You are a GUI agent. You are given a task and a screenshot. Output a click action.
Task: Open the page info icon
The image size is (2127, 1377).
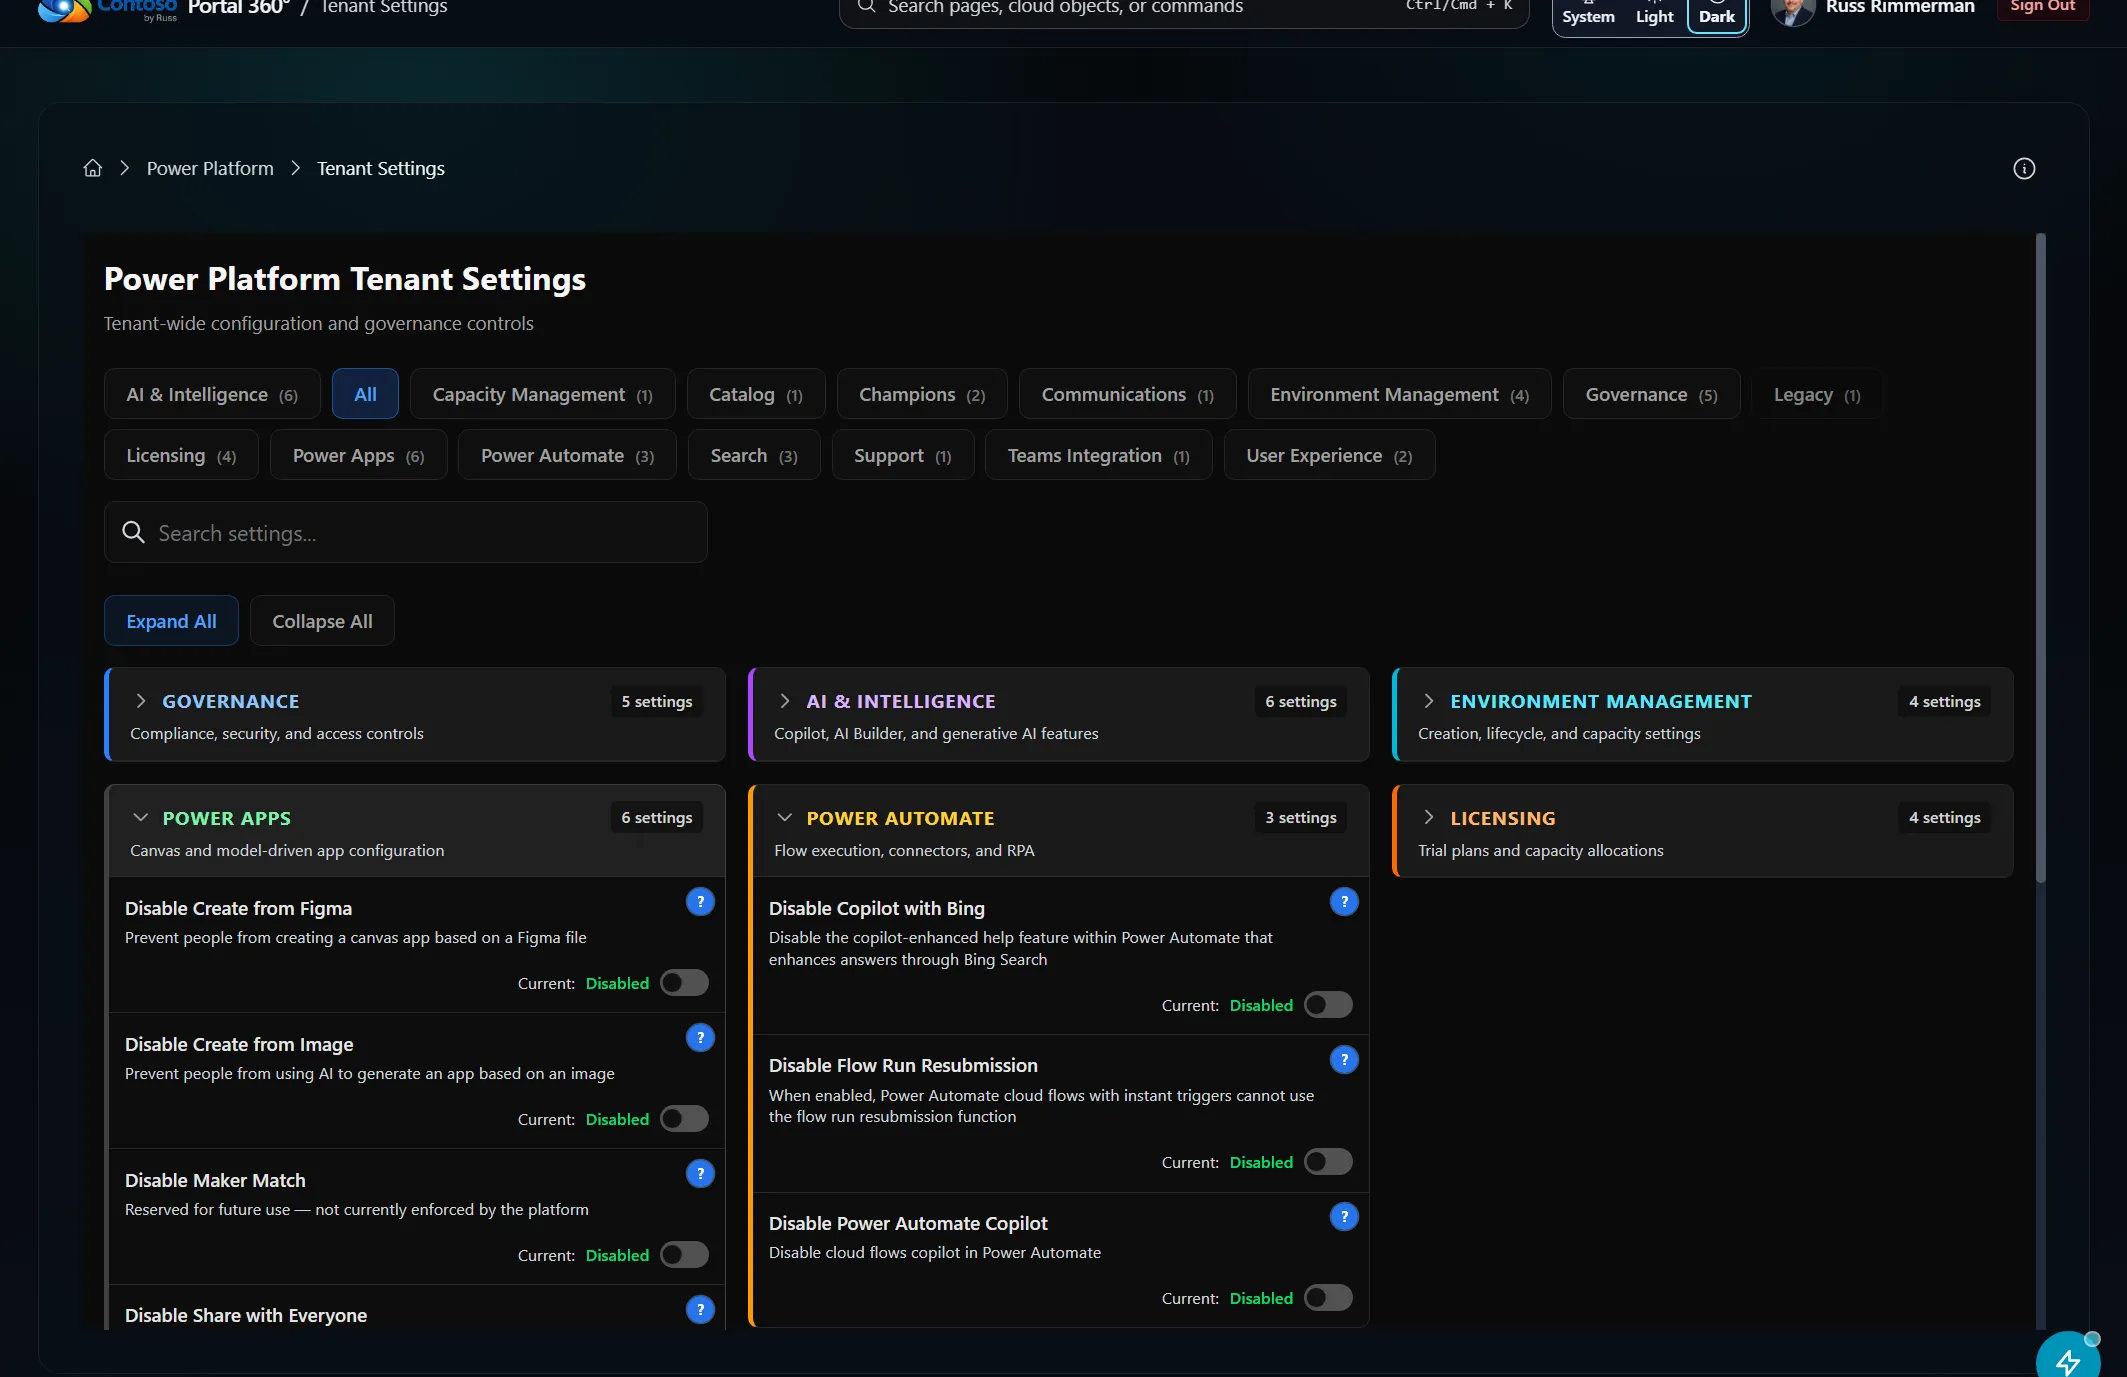(2023, 168)
